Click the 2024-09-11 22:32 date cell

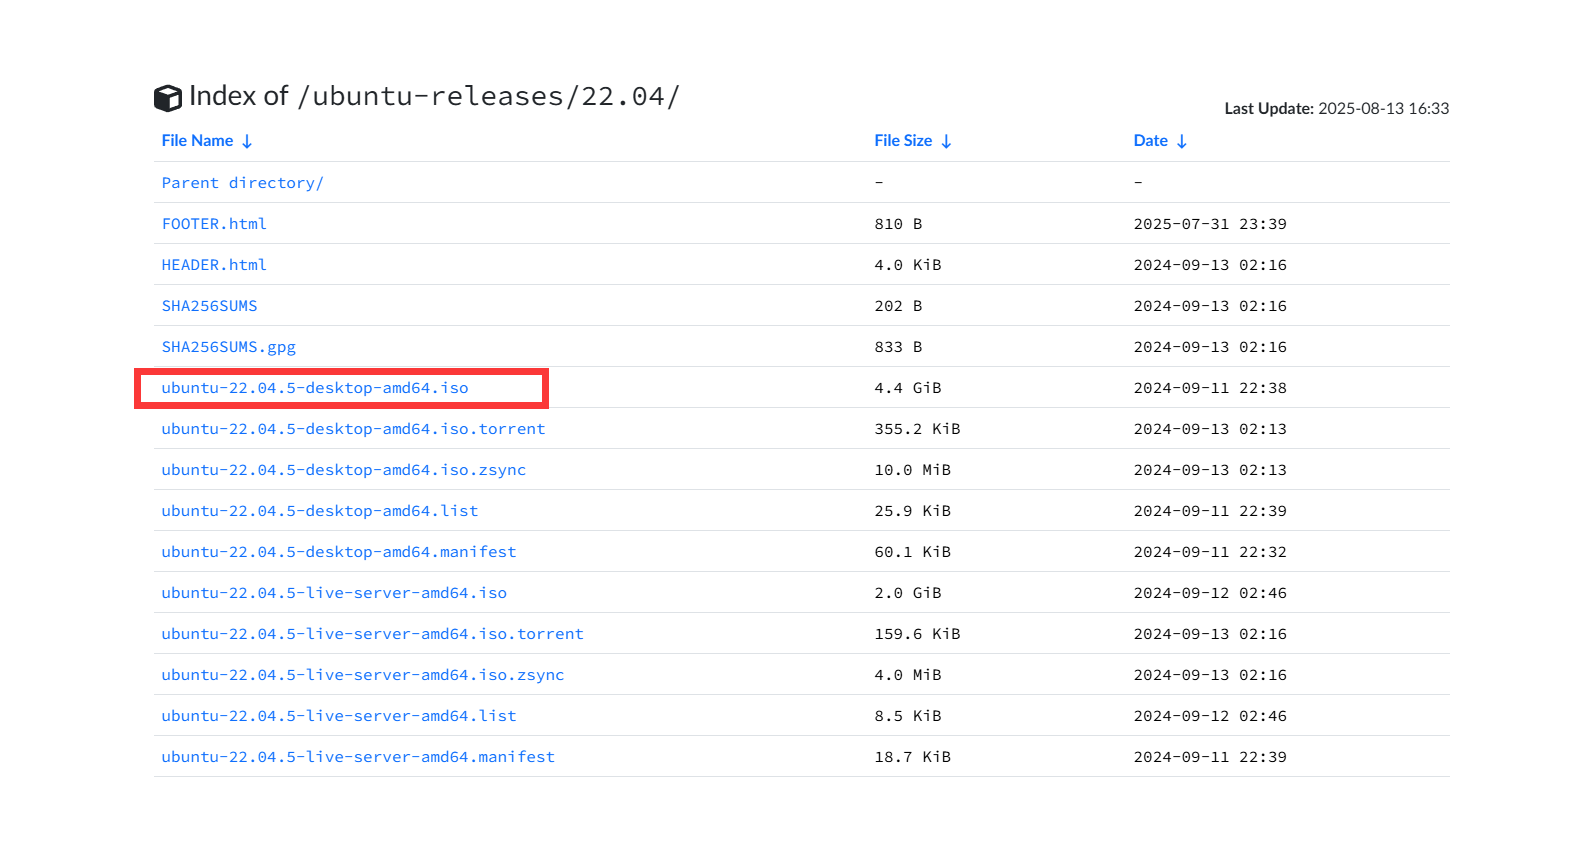point(1210,552)
